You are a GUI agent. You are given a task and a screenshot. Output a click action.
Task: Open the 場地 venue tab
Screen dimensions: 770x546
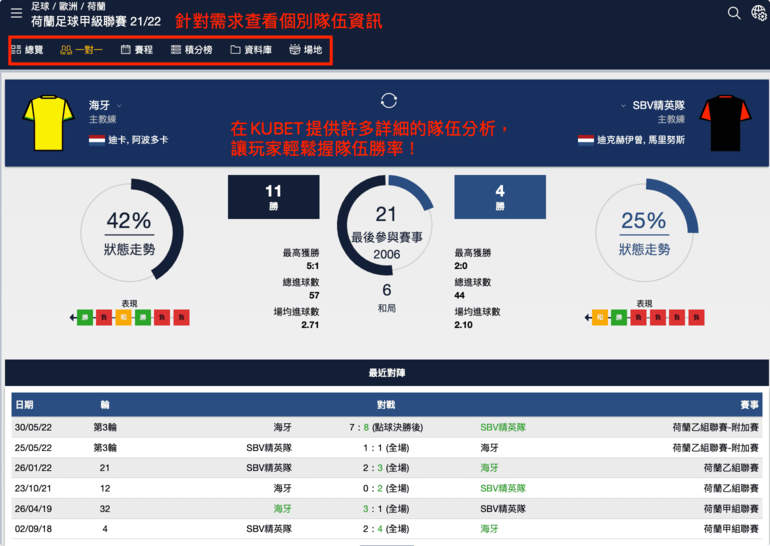tap(306, 49)
